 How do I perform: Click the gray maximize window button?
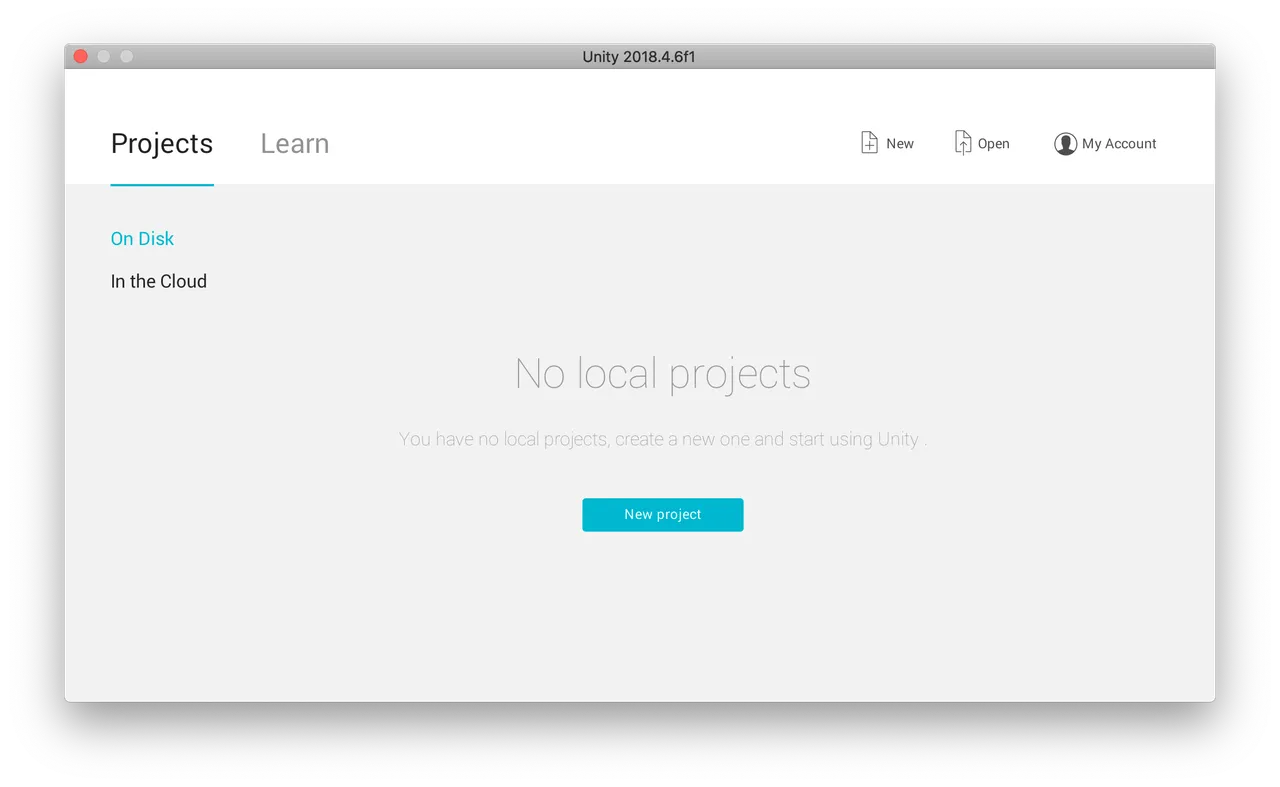127,57
